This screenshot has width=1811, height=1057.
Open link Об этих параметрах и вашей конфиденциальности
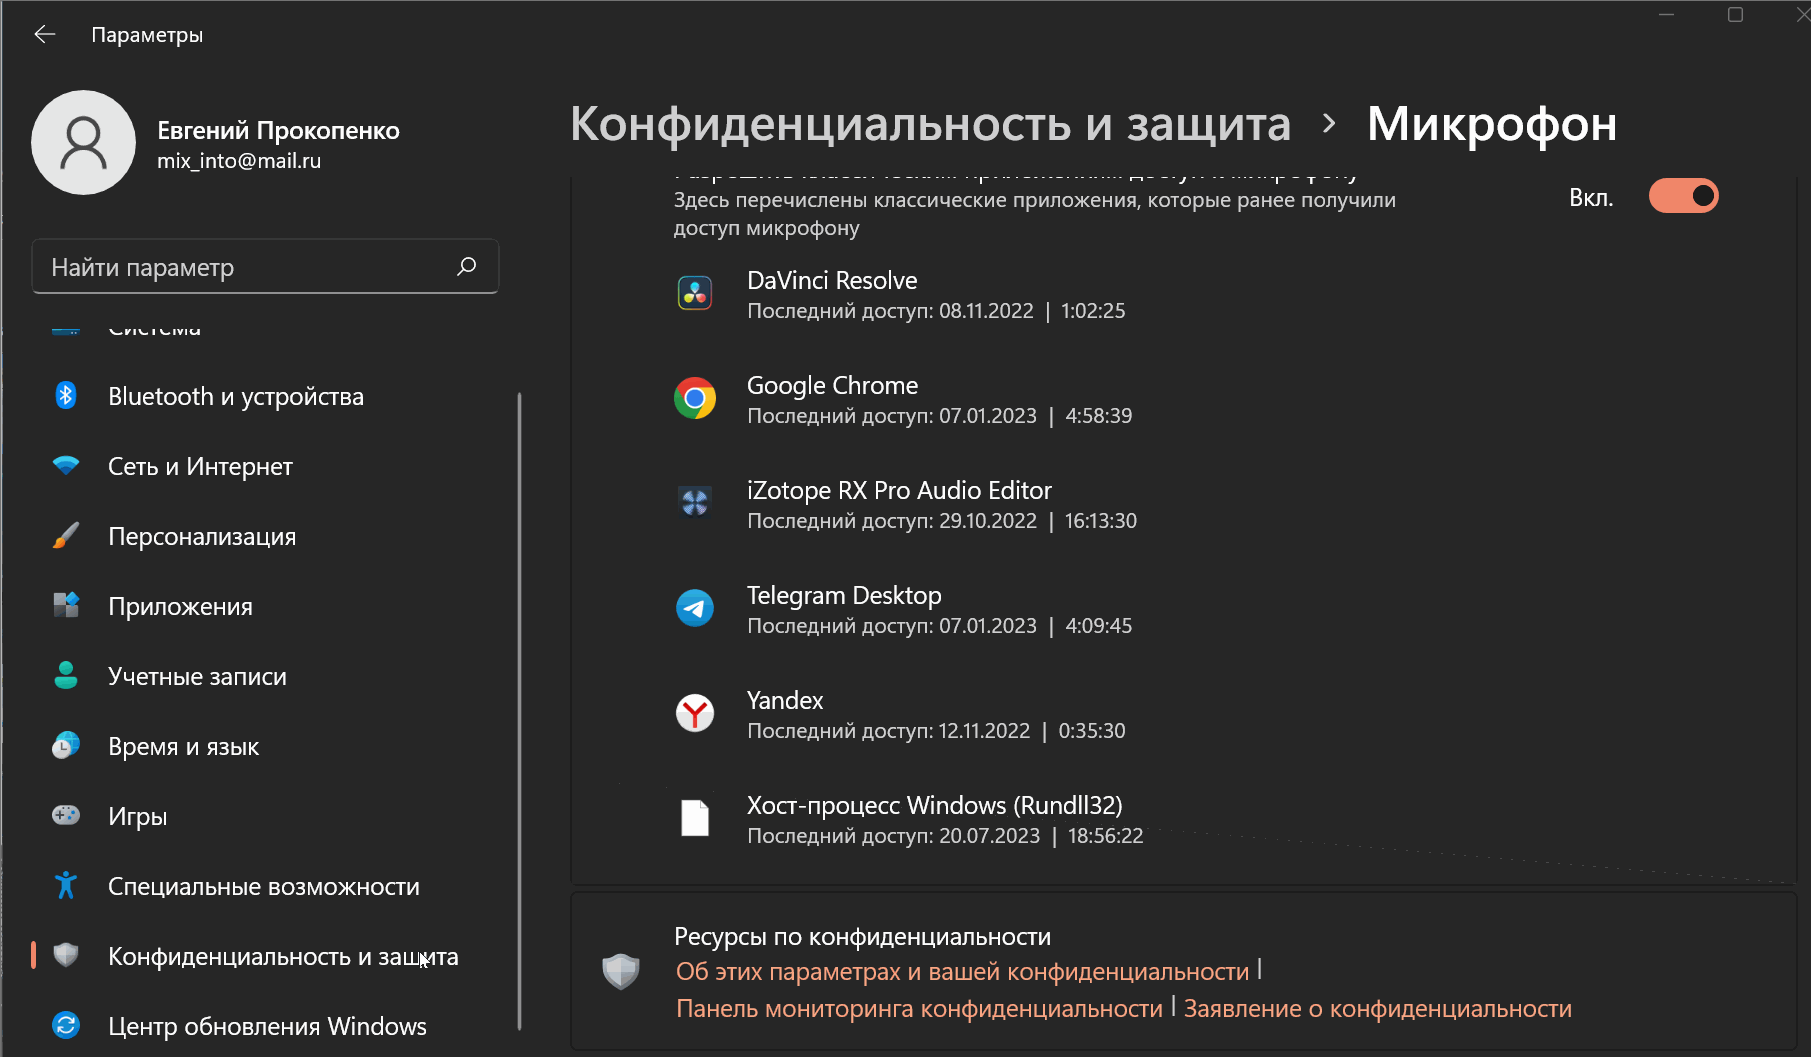click(962, 972)
